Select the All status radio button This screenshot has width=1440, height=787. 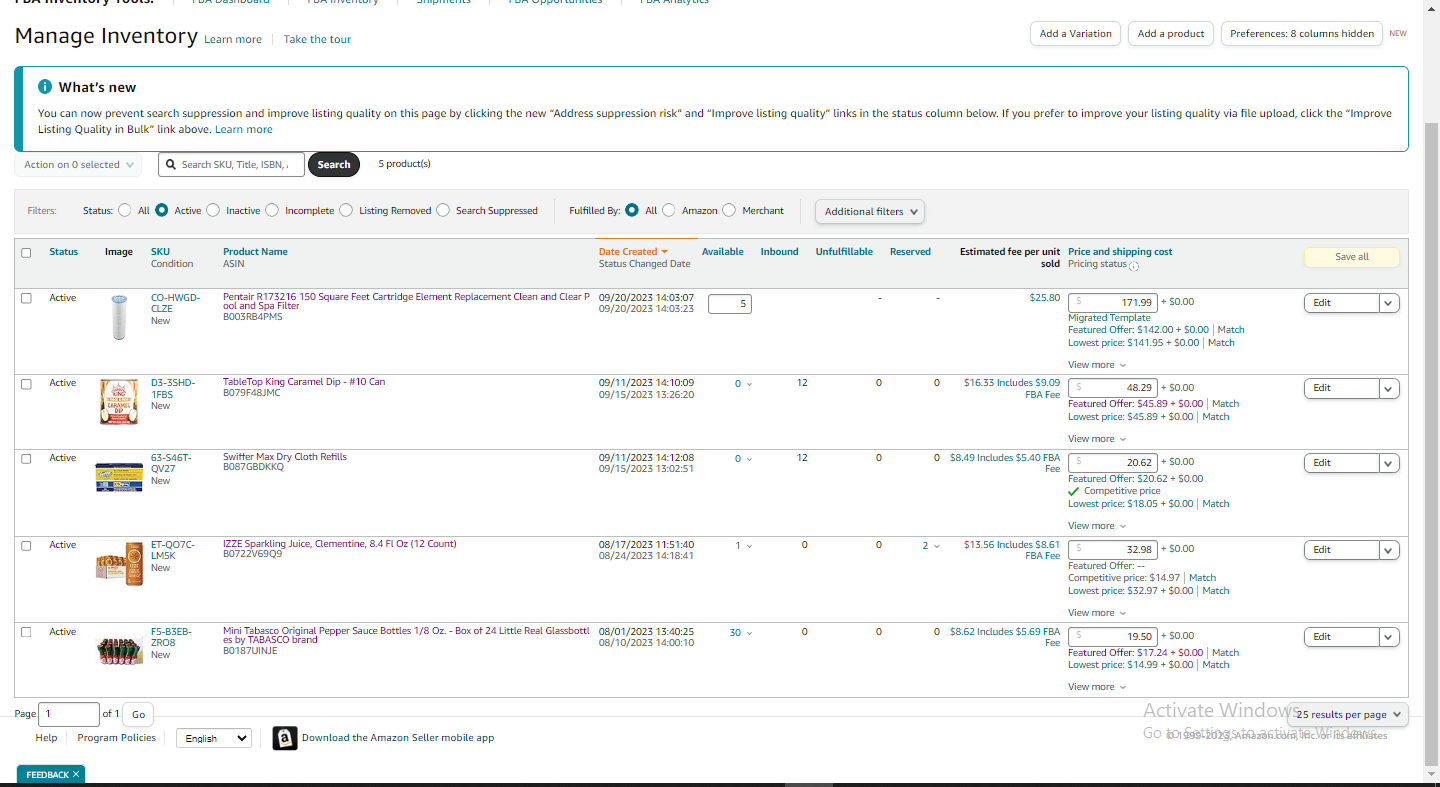[125, 211]
